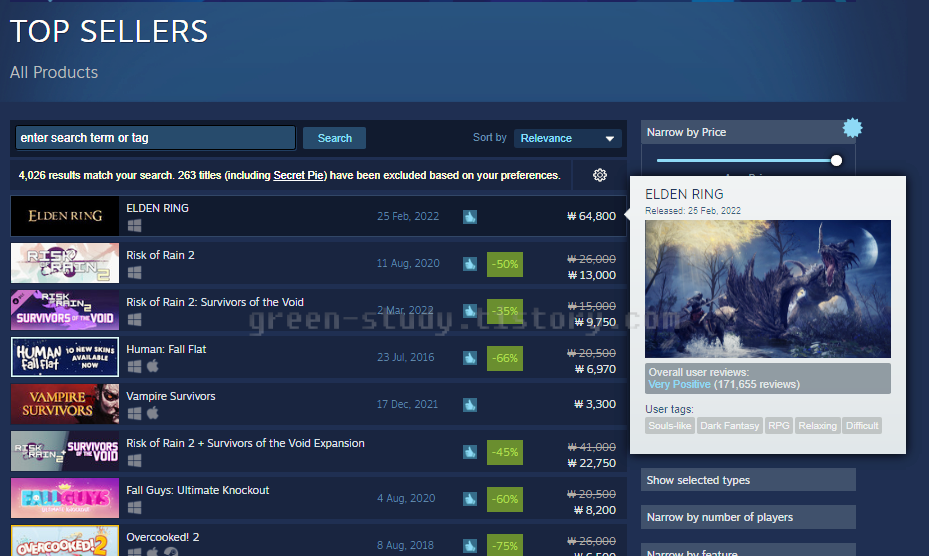Image resolution: width=929 pixels, height=556 pixels.
Task: Click the Windows icon under Human: Fall Flat
Action: (134, 366)
